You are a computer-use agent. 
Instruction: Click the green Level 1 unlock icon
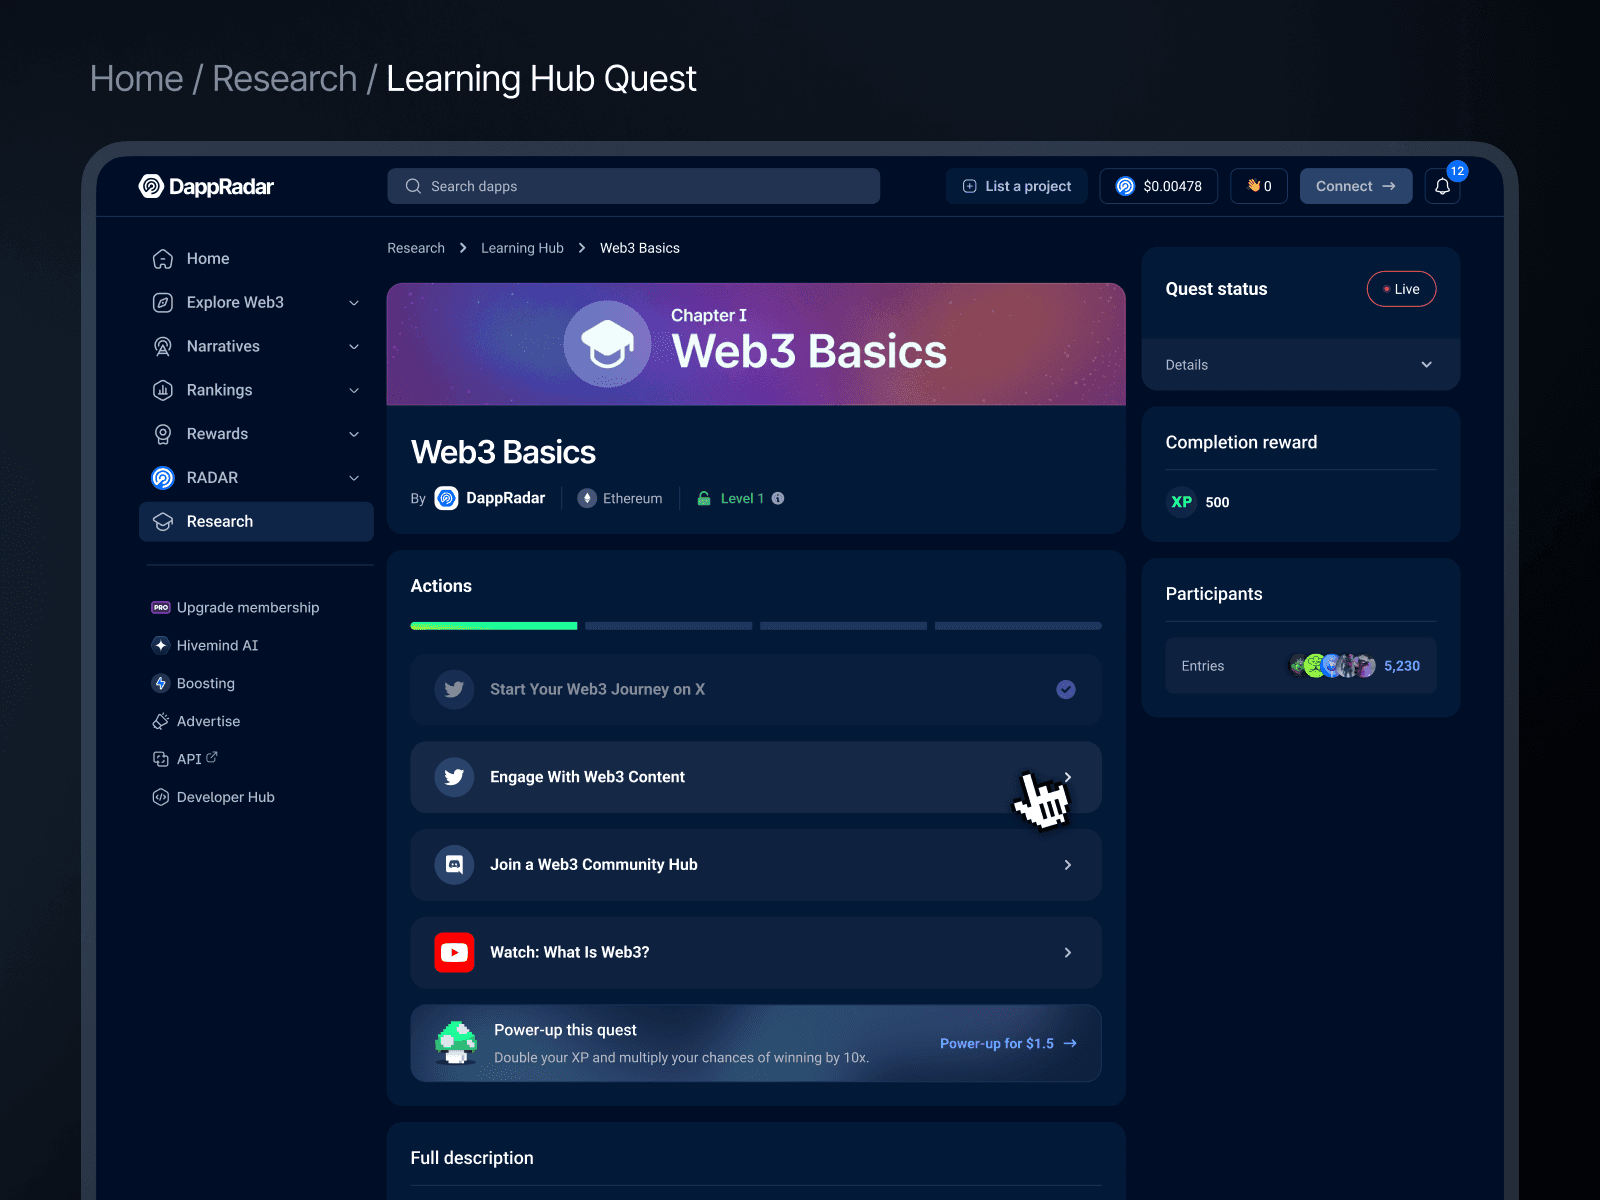click(704, 498)
